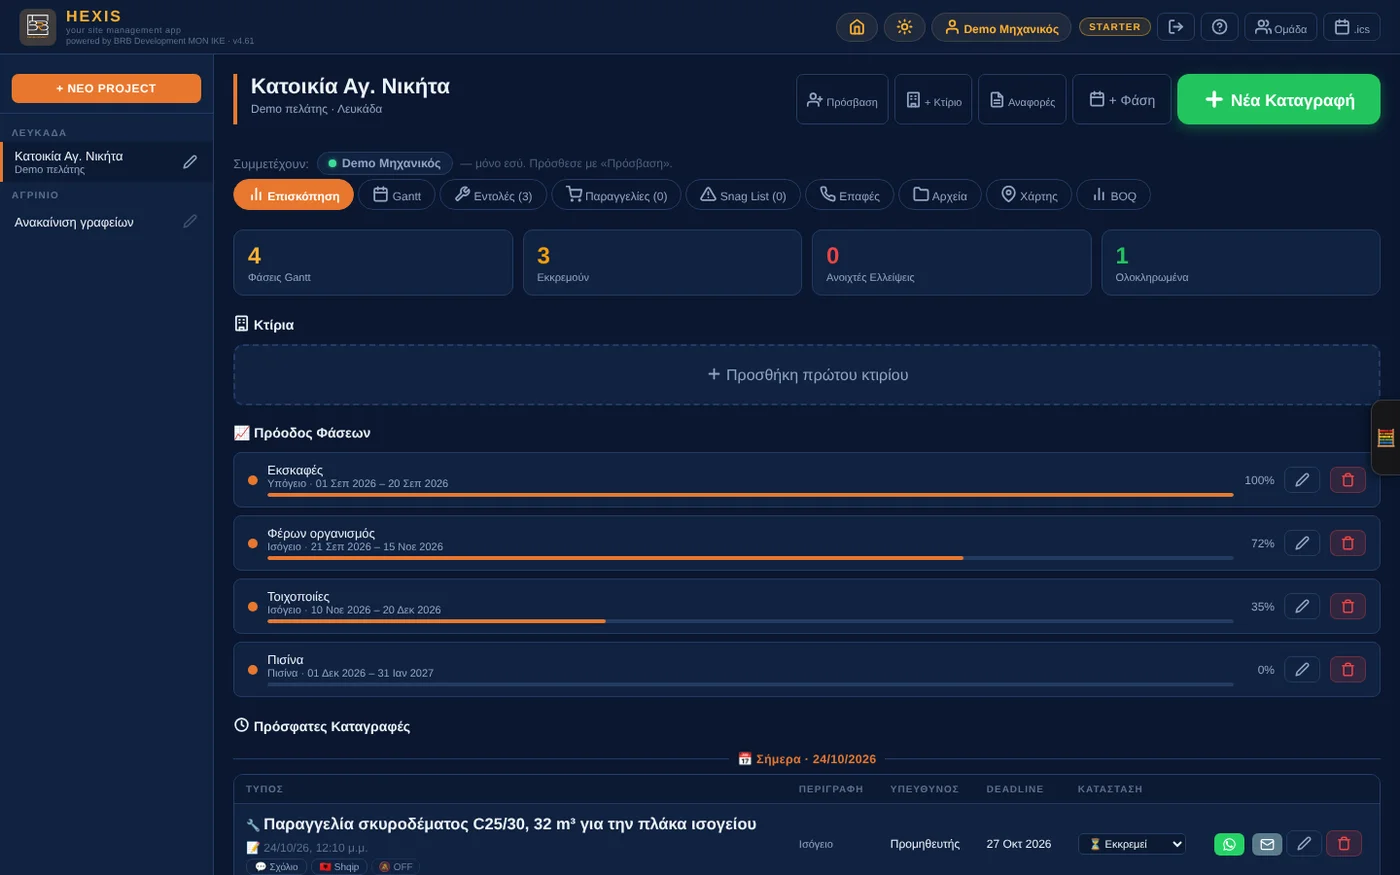The width and height of the screenshot is (1400, 875).
Task: Delete the Πισίνα phase
Action: pyautogui.click(x=1347, y=669)
